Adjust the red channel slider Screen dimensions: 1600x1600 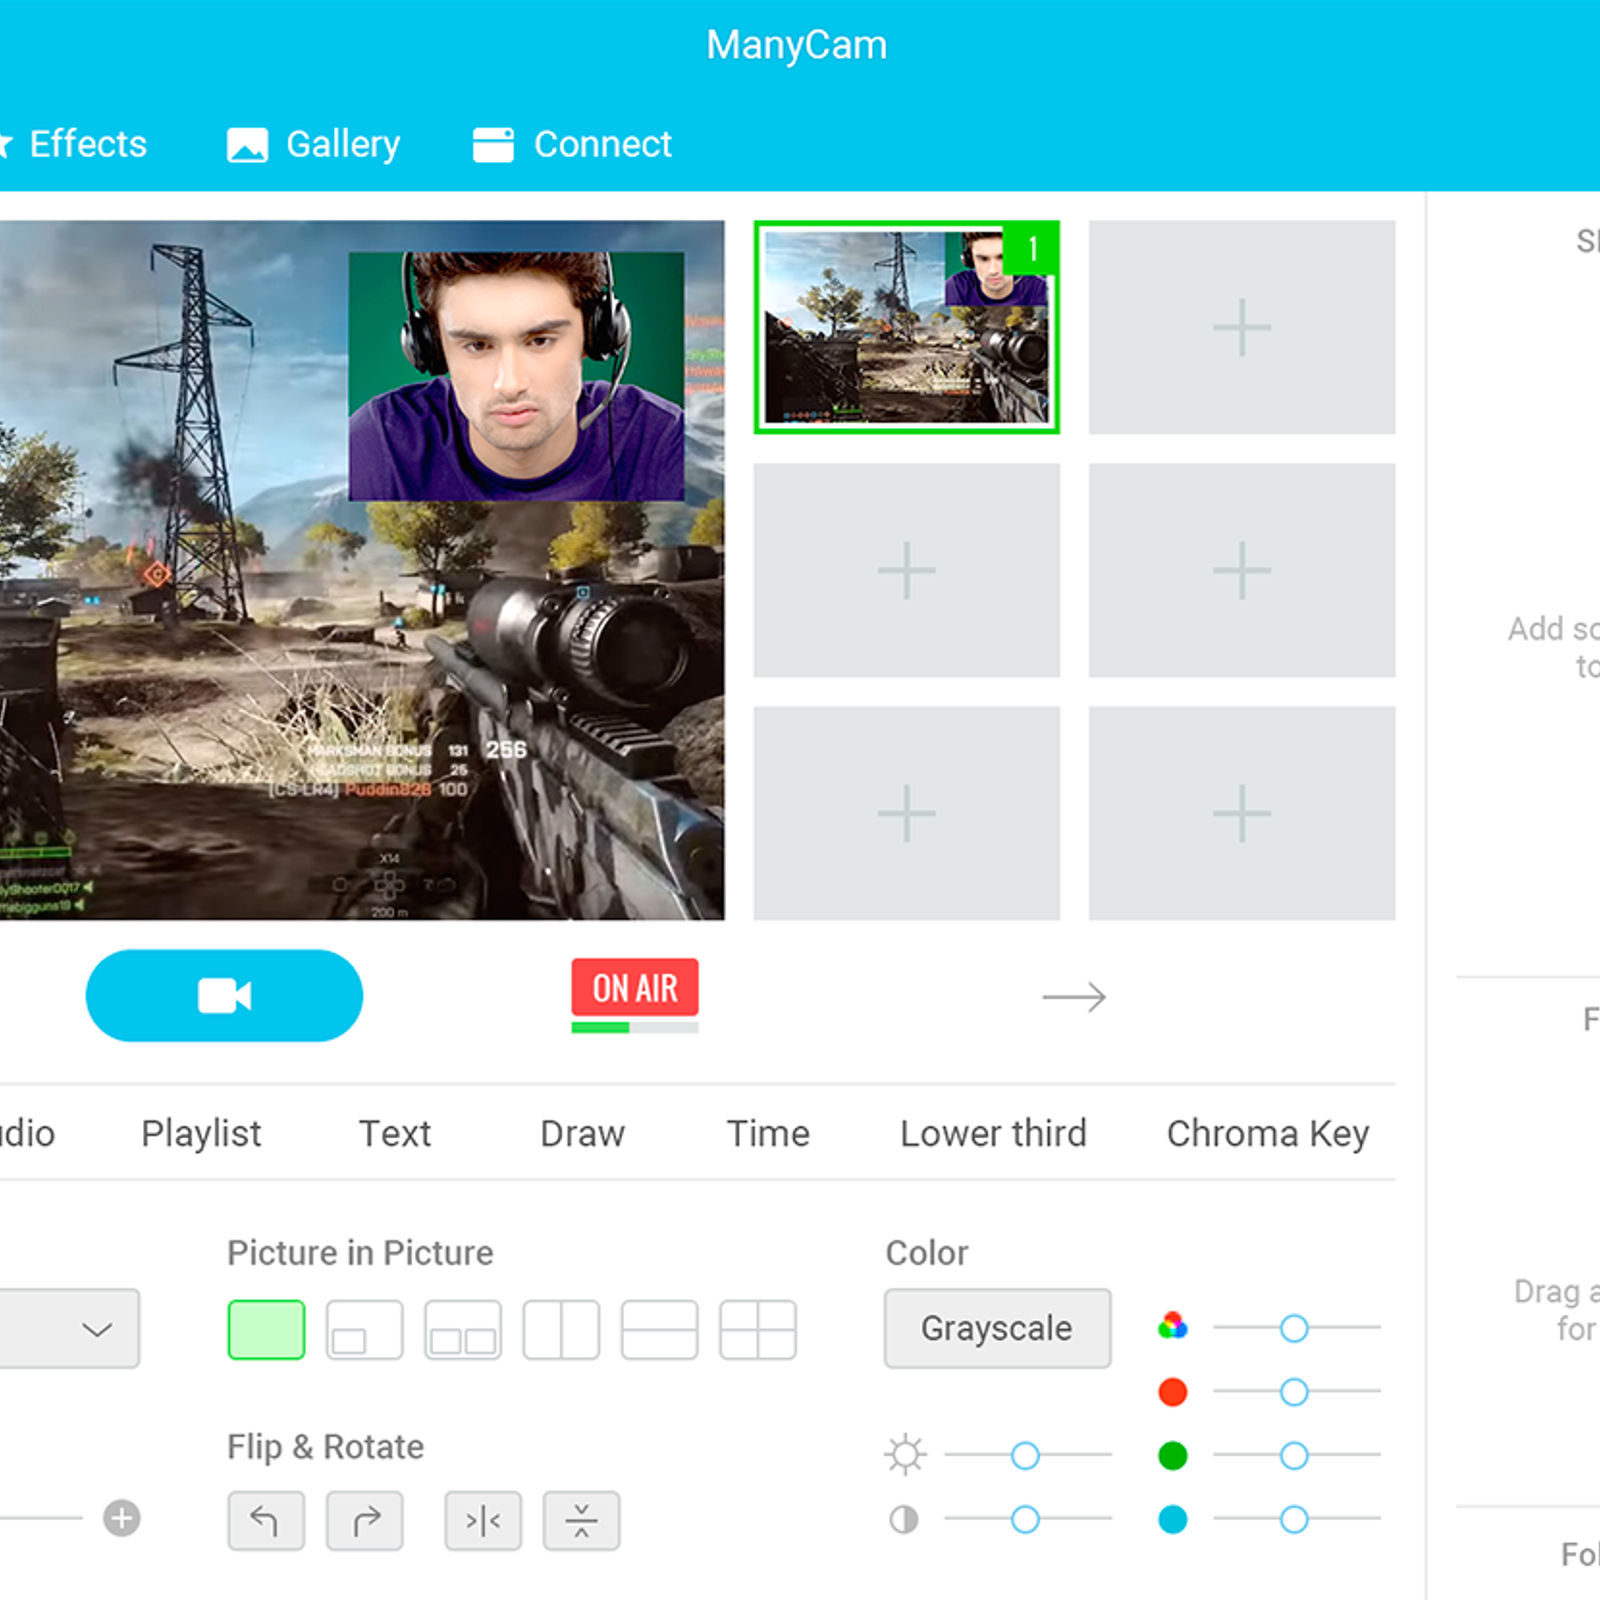[1294, 1391]
